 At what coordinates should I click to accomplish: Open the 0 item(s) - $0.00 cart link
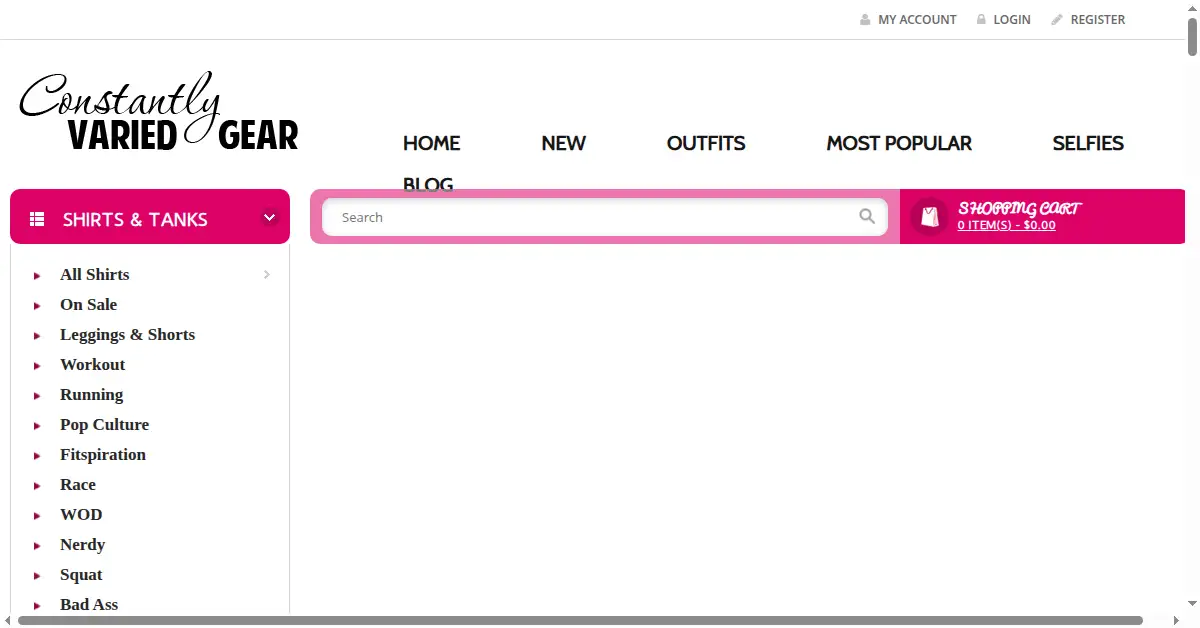[1006, 226]
